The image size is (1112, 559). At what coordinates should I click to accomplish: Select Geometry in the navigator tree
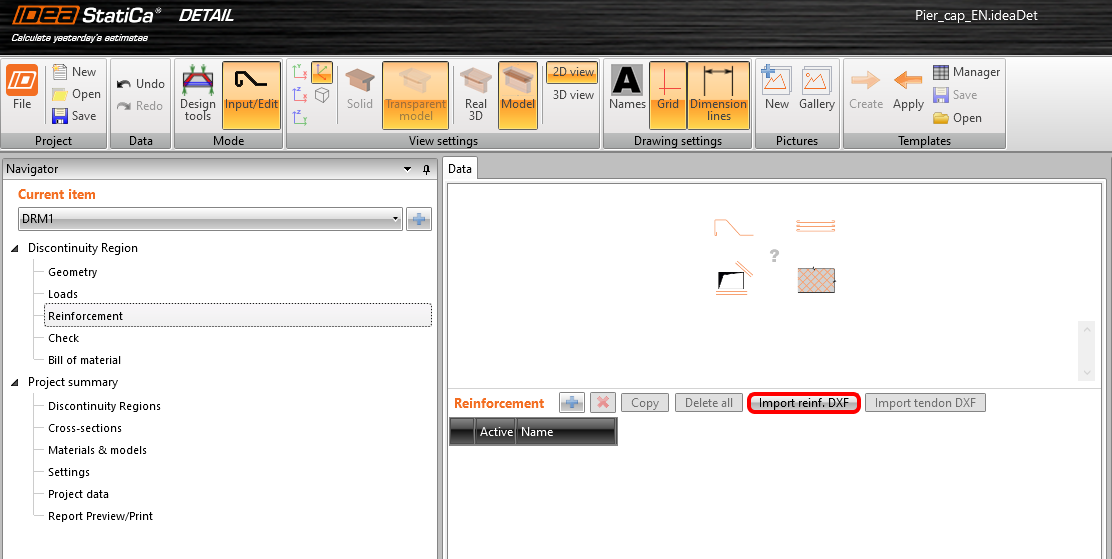(x=72, y=272)
